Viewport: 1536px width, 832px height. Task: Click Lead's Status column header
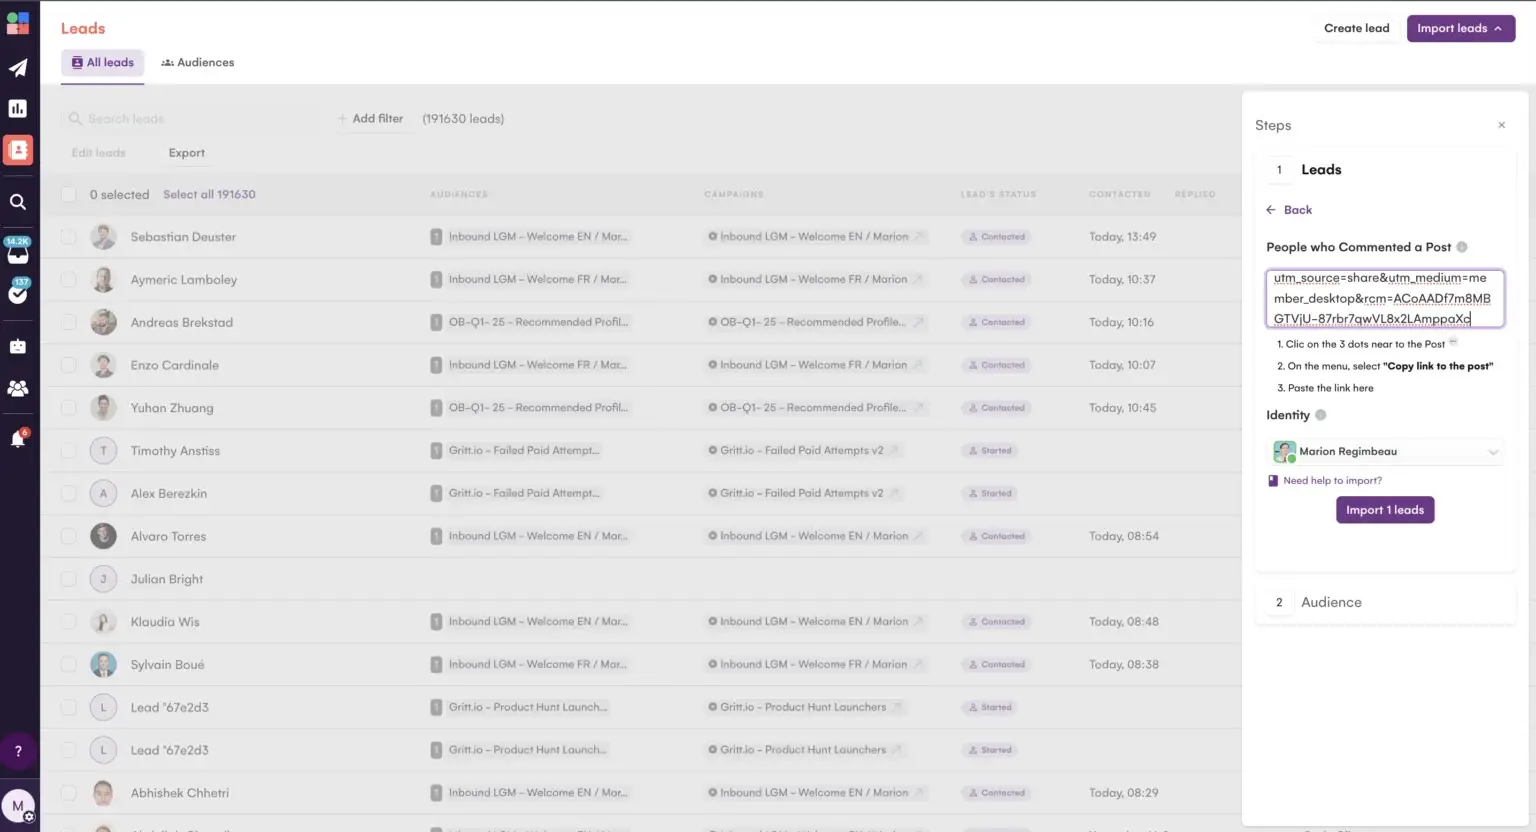(x=998, y=194)
